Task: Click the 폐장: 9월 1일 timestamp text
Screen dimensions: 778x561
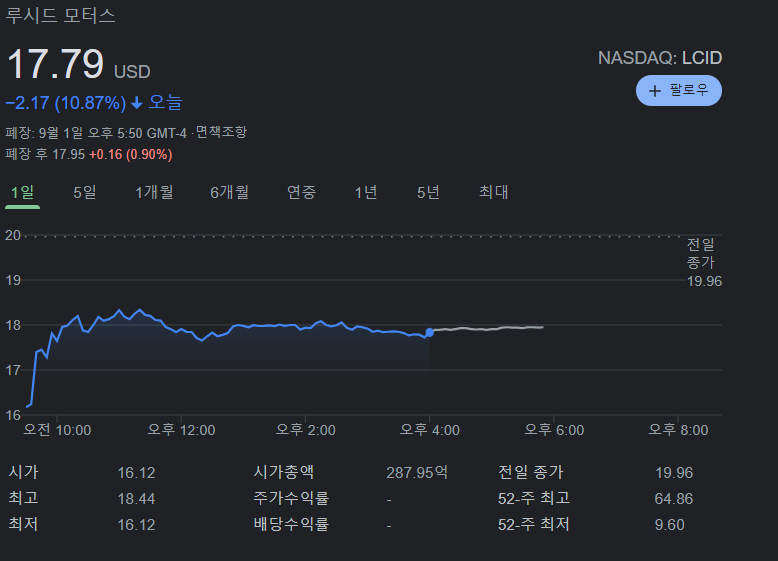Action: pyautogui.click(x=96, y=133)
